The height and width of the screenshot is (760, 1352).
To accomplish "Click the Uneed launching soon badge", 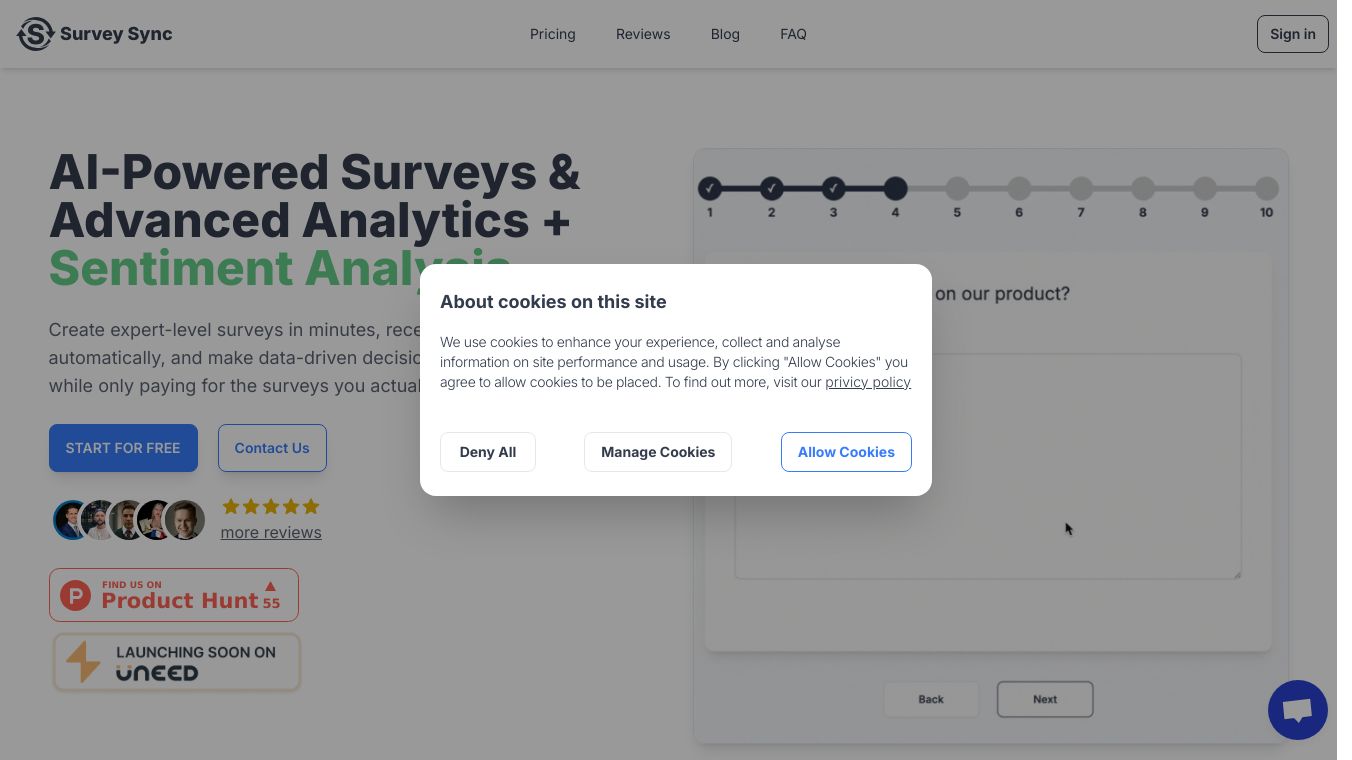I will point(176,662).
